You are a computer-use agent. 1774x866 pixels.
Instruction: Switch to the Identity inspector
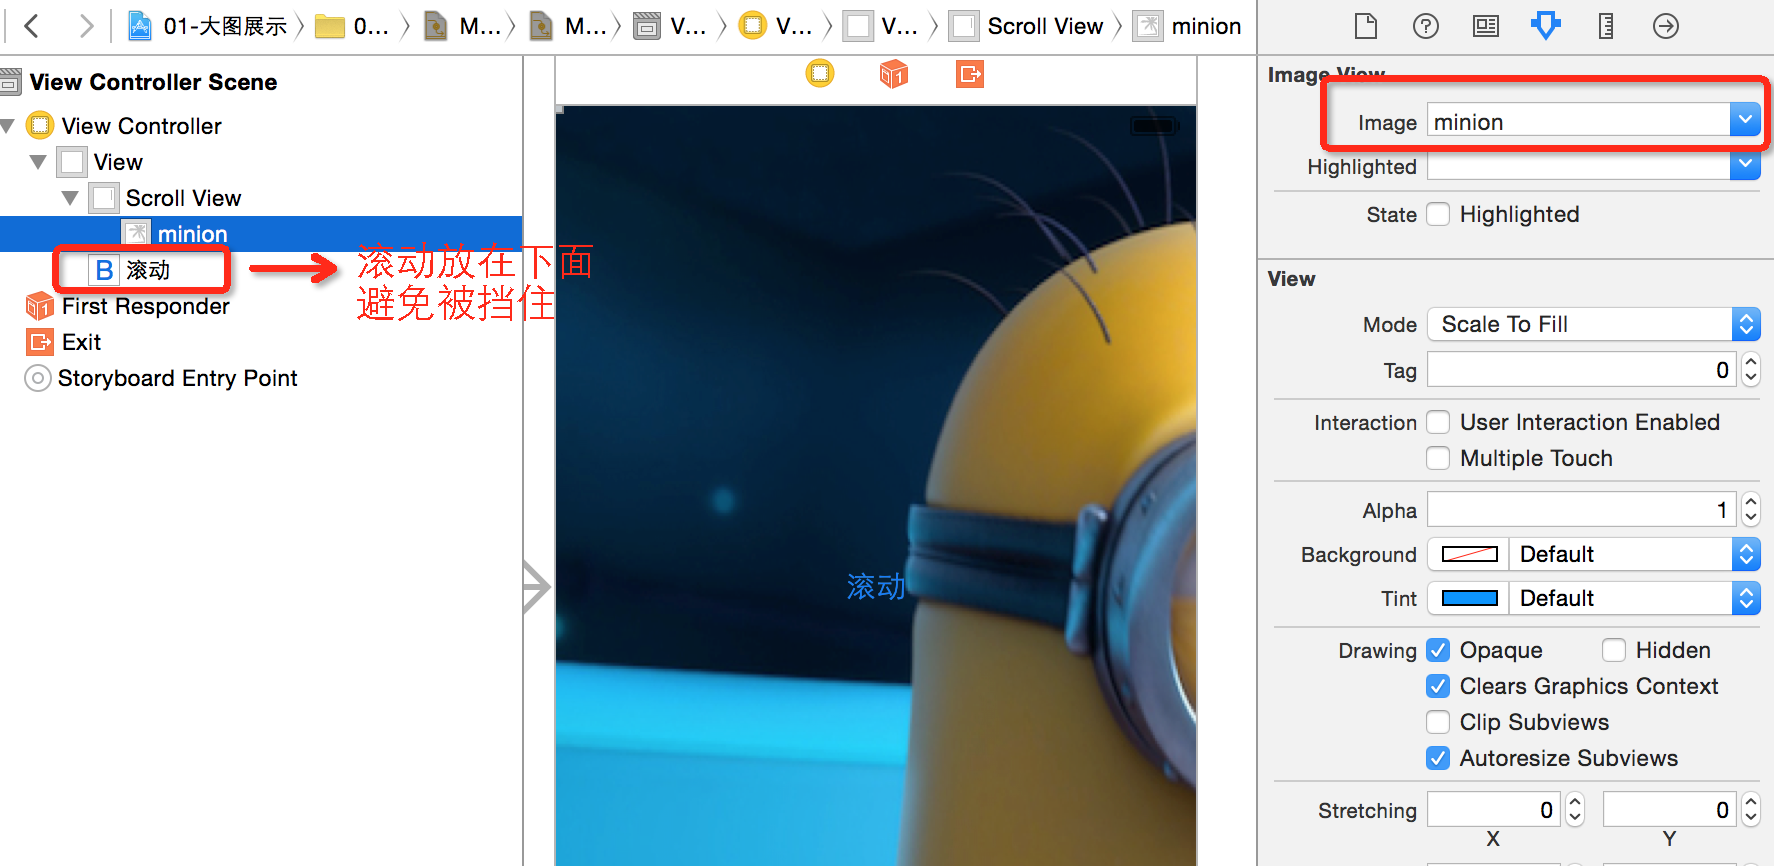click(x=1486, y=26)
